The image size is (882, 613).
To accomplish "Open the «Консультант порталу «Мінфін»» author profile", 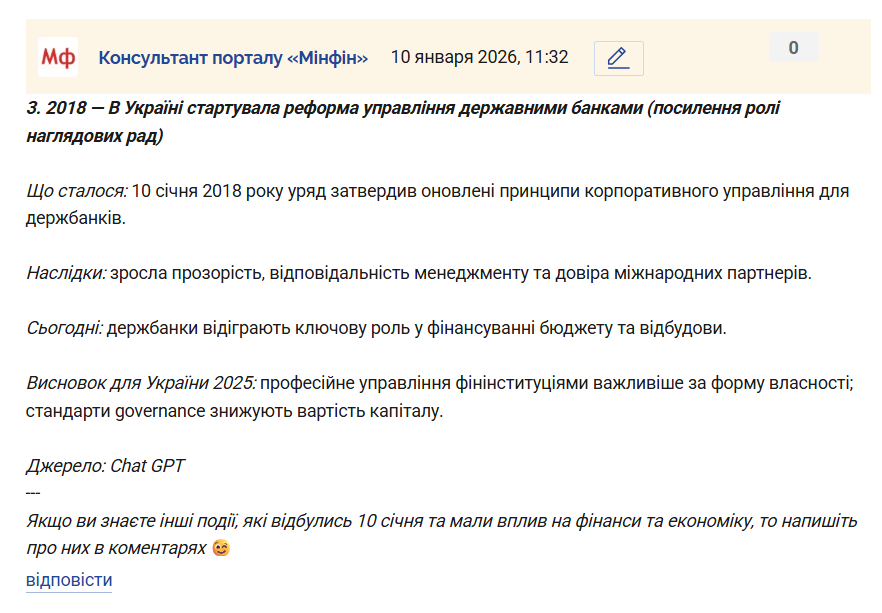I will 233,58.
